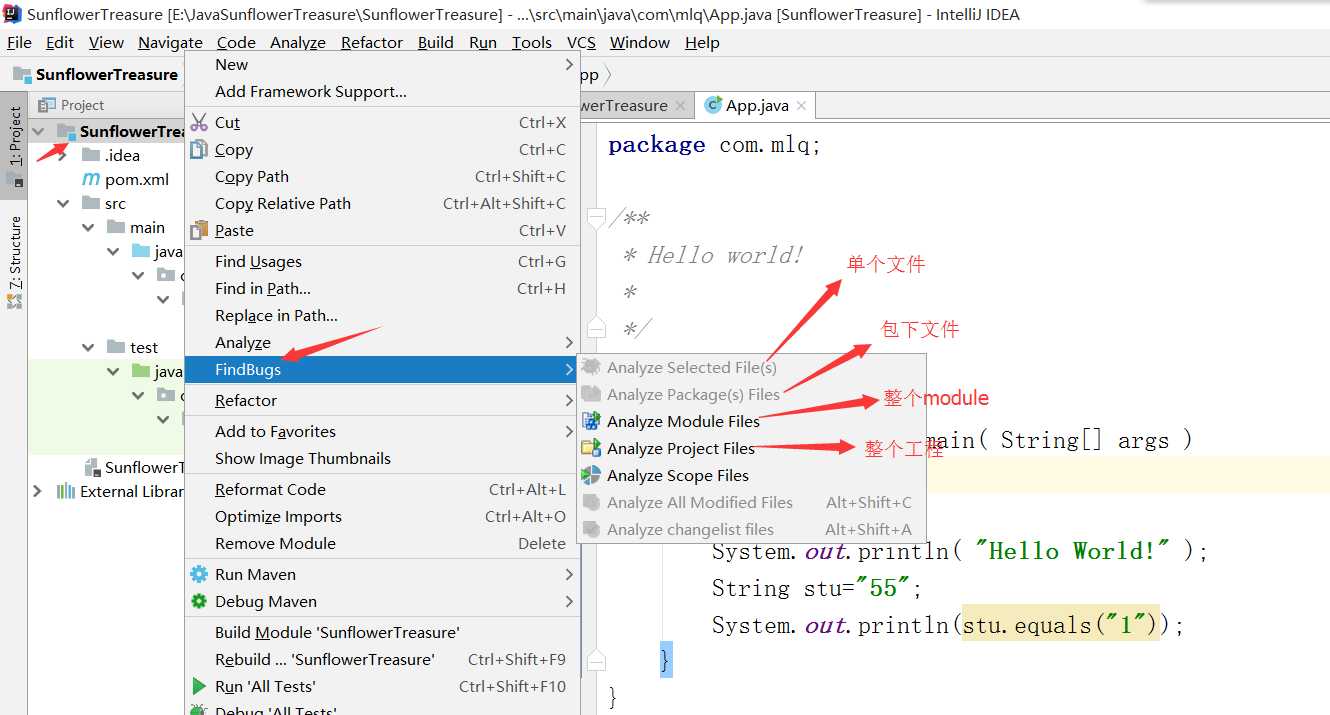This screenshot has height=715, width=1330.
Task: Choose Build Module 'SunflowerTreasure'
Action: [382, 632]
